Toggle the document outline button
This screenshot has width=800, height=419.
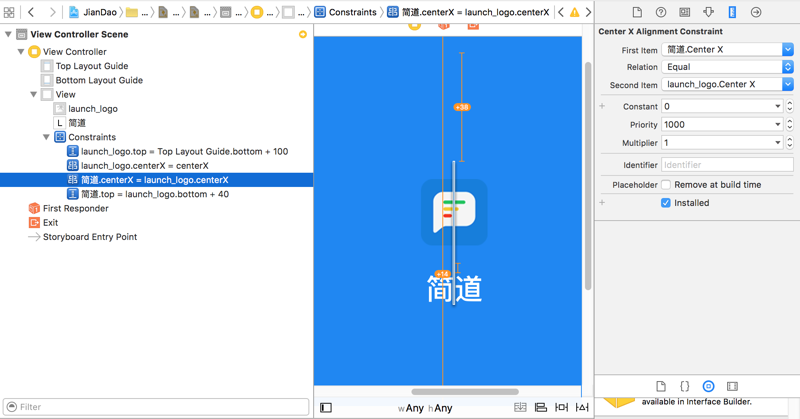point(326,407)
